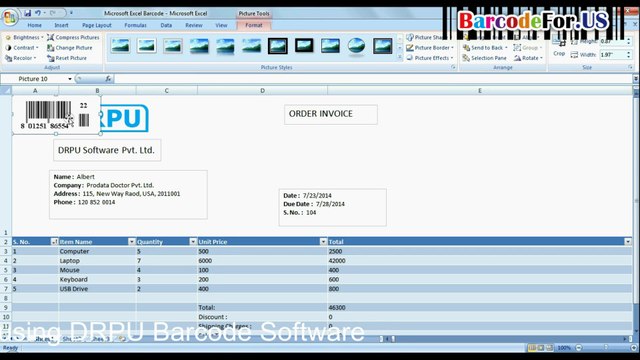Adjust picture Brightness
The image size is (640, 360).
(24, 37)
